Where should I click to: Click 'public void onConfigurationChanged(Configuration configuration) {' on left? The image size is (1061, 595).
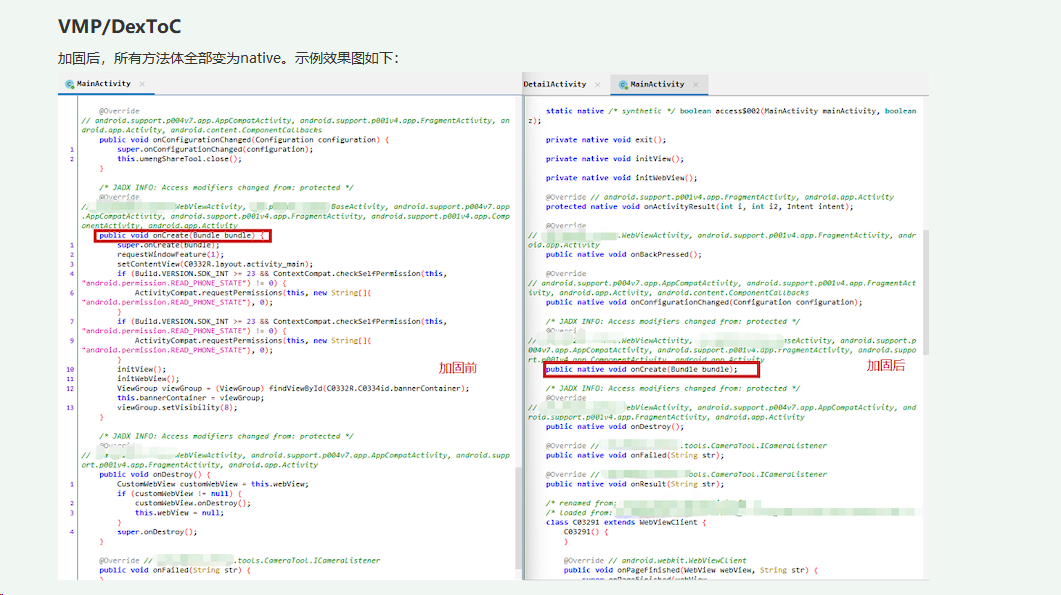(244, 140)
